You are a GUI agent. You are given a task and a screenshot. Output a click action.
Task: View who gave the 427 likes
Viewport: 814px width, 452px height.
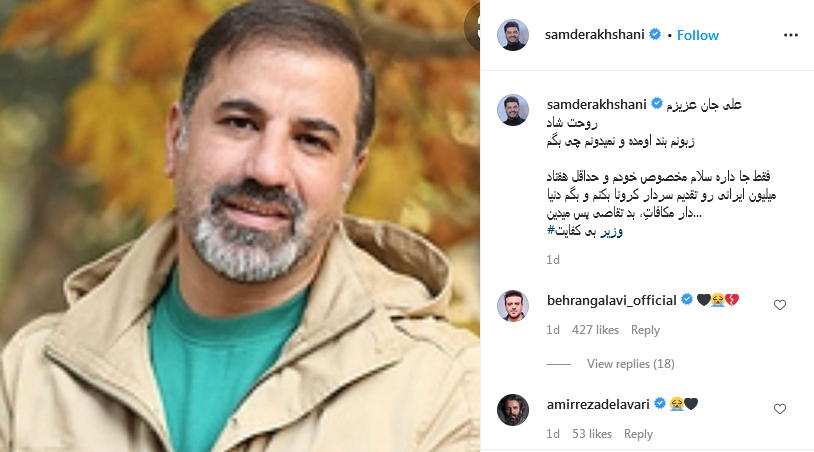point(595,330)
